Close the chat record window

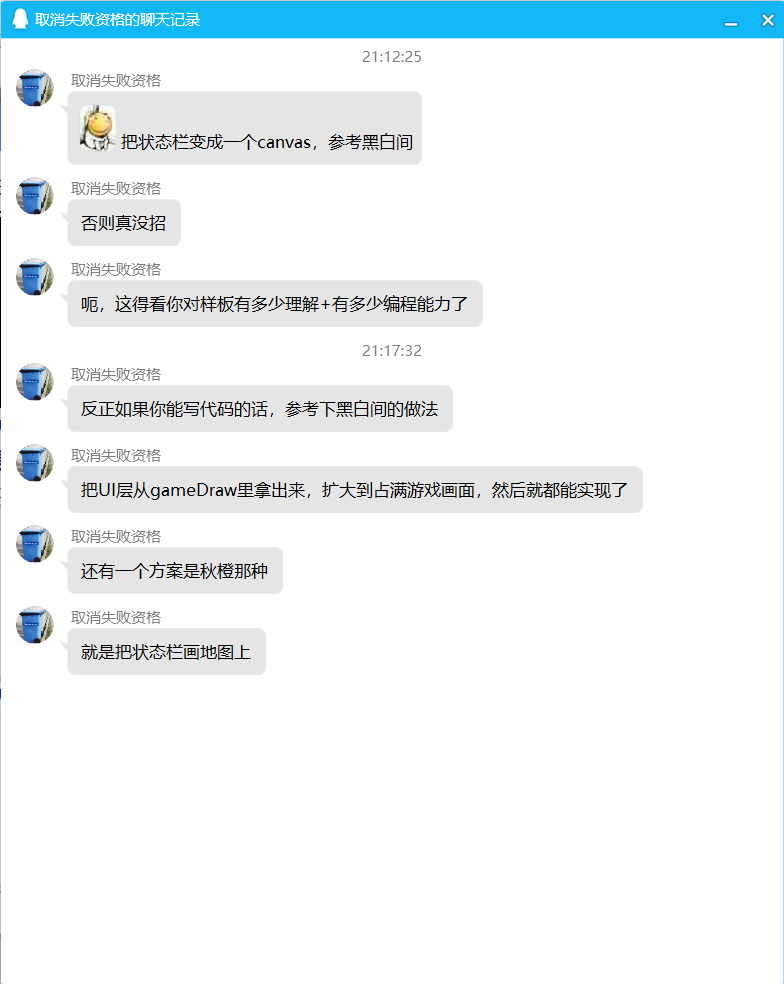click(x=768, y=20)
